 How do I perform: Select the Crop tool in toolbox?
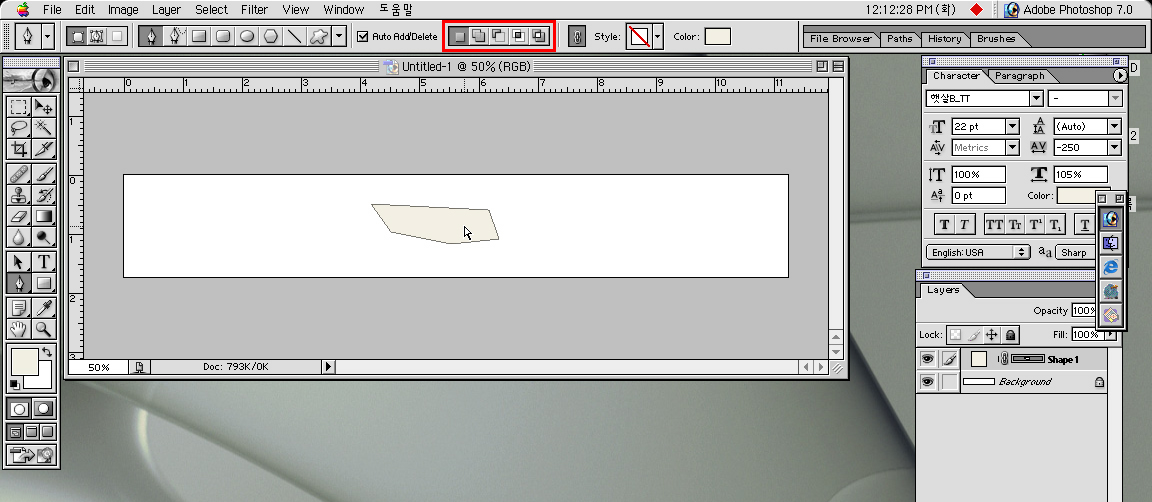tap(18, 149)
